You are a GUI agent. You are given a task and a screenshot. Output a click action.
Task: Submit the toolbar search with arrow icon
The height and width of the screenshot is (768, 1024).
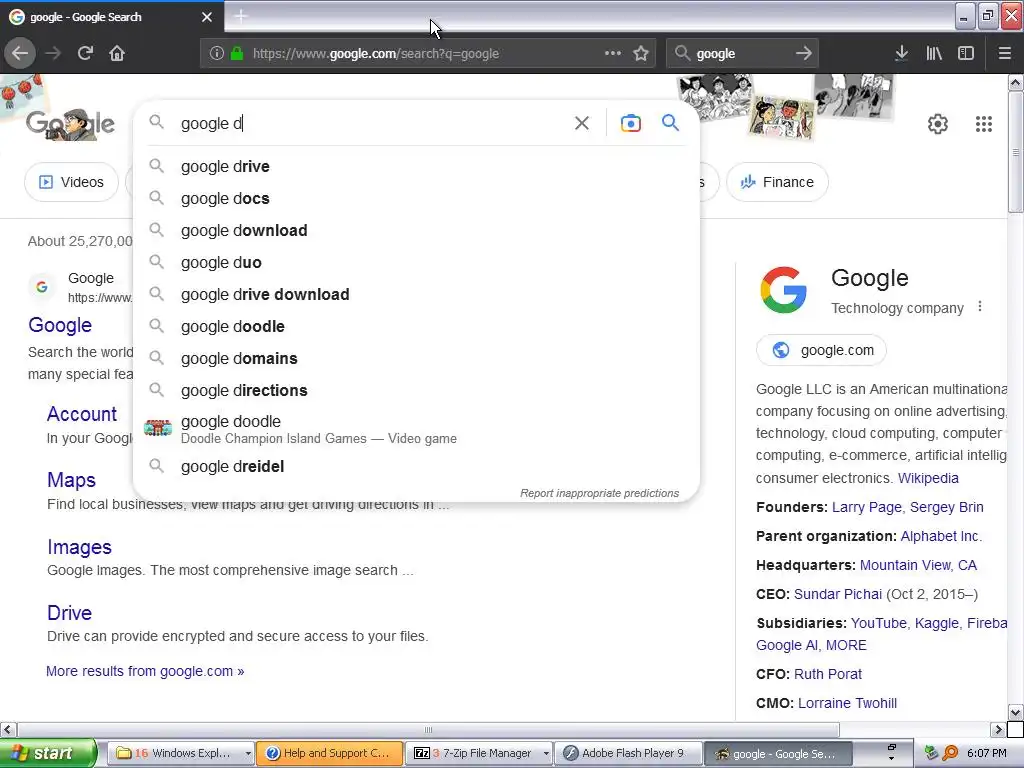pos(804,53)
